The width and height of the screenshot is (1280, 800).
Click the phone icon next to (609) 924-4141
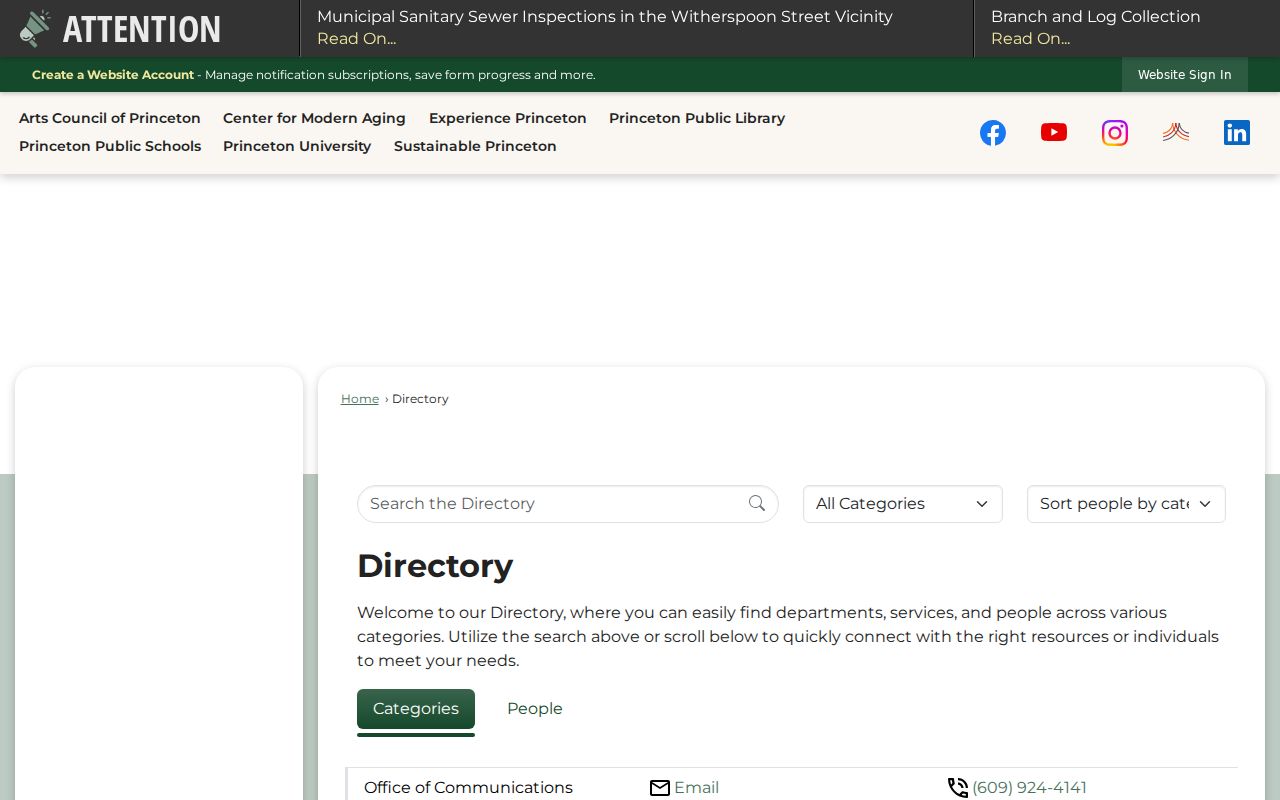pyautogui.click(x=958, y=788)
